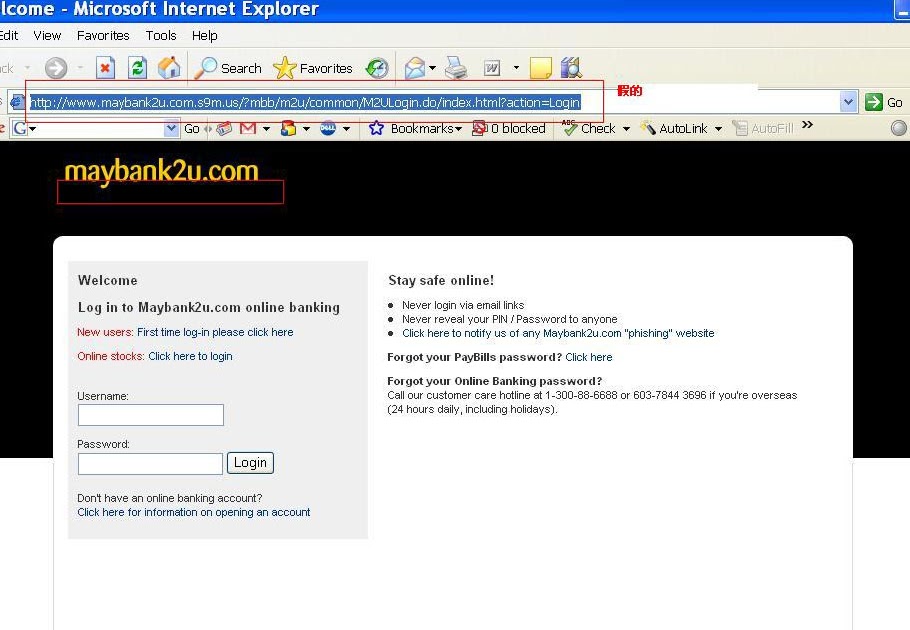
Task: Click information on opening an account link
Action: pyautogui.click(x=194, y=512)
